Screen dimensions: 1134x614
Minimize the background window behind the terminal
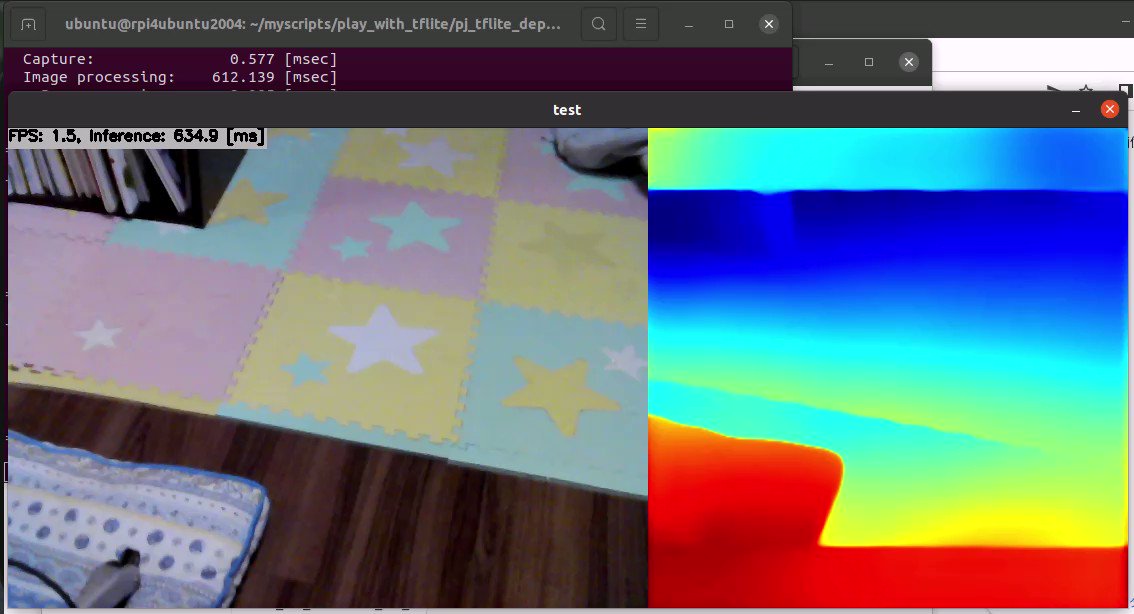tap(829, 63)
